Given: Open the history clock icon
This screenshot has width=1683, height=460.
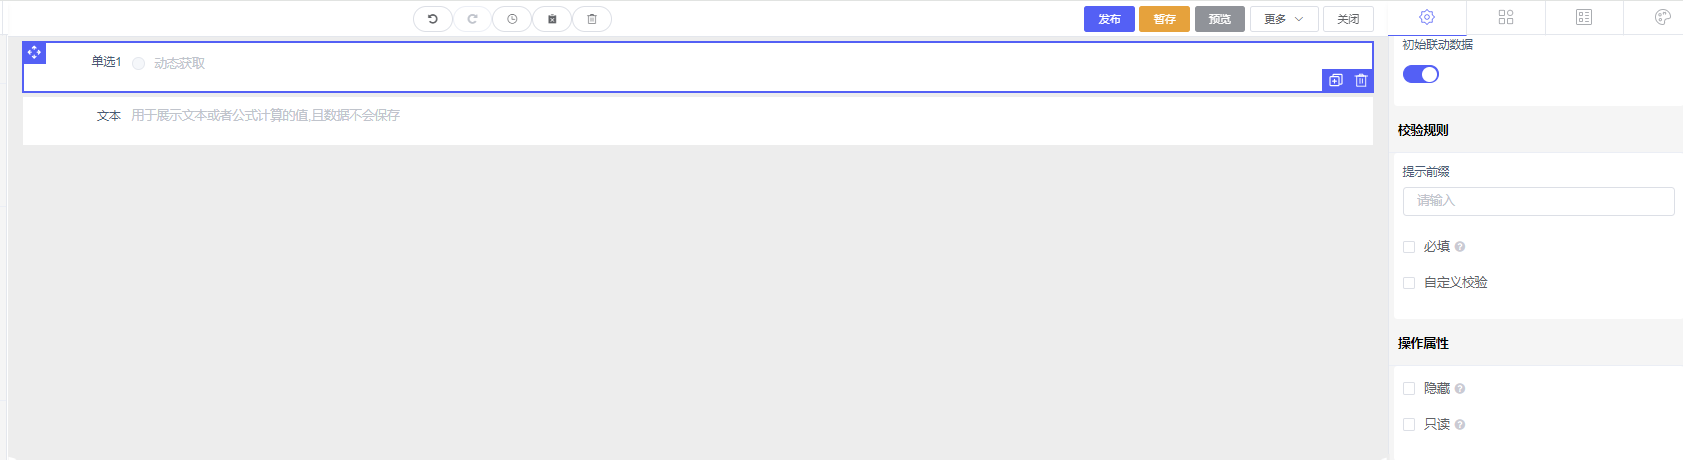Looking at the screenshot, I should 512,19.
